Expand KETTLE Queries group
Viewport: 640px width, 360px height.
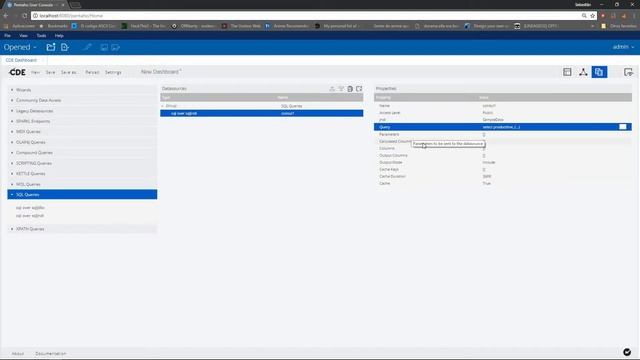[82, 174]
